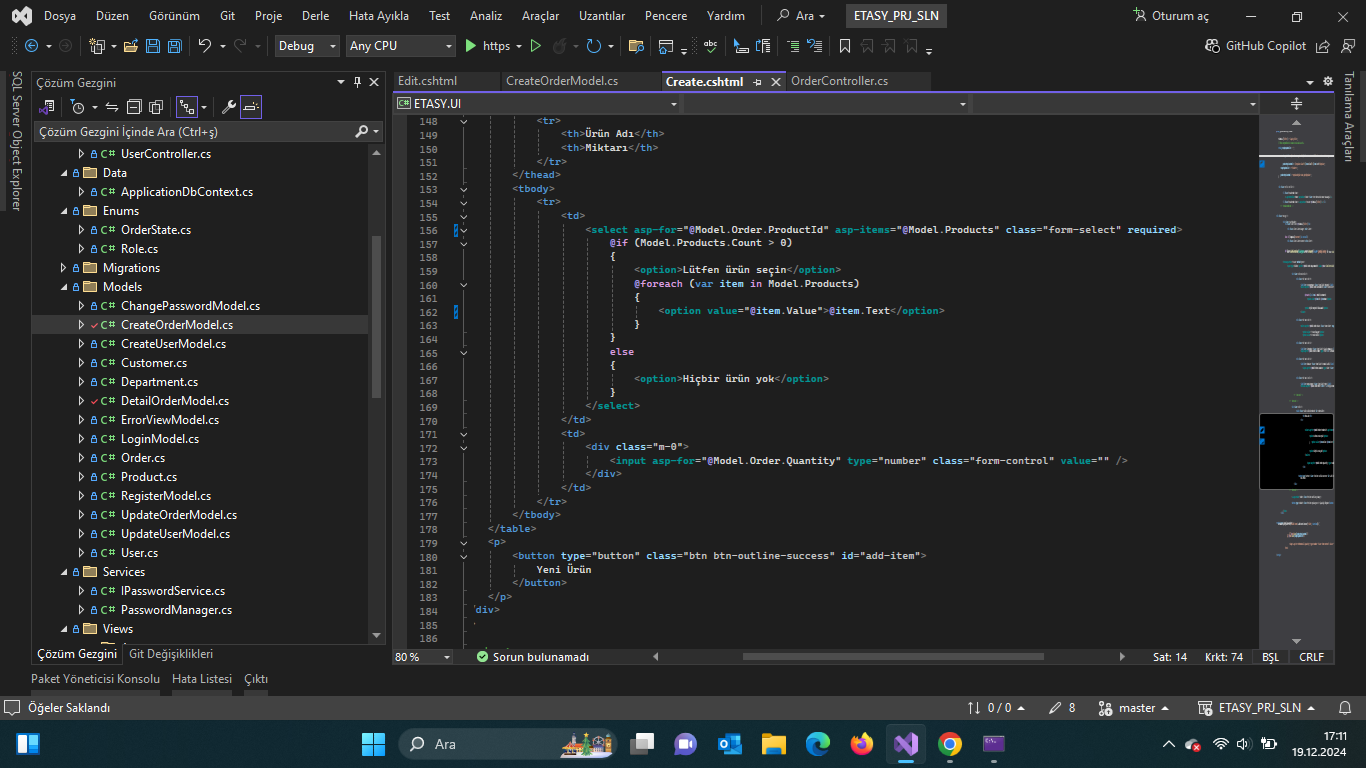
Task: Toggle pin on the Create.cshtml tab
Action: pyautogui.click(x=758, y=82)
